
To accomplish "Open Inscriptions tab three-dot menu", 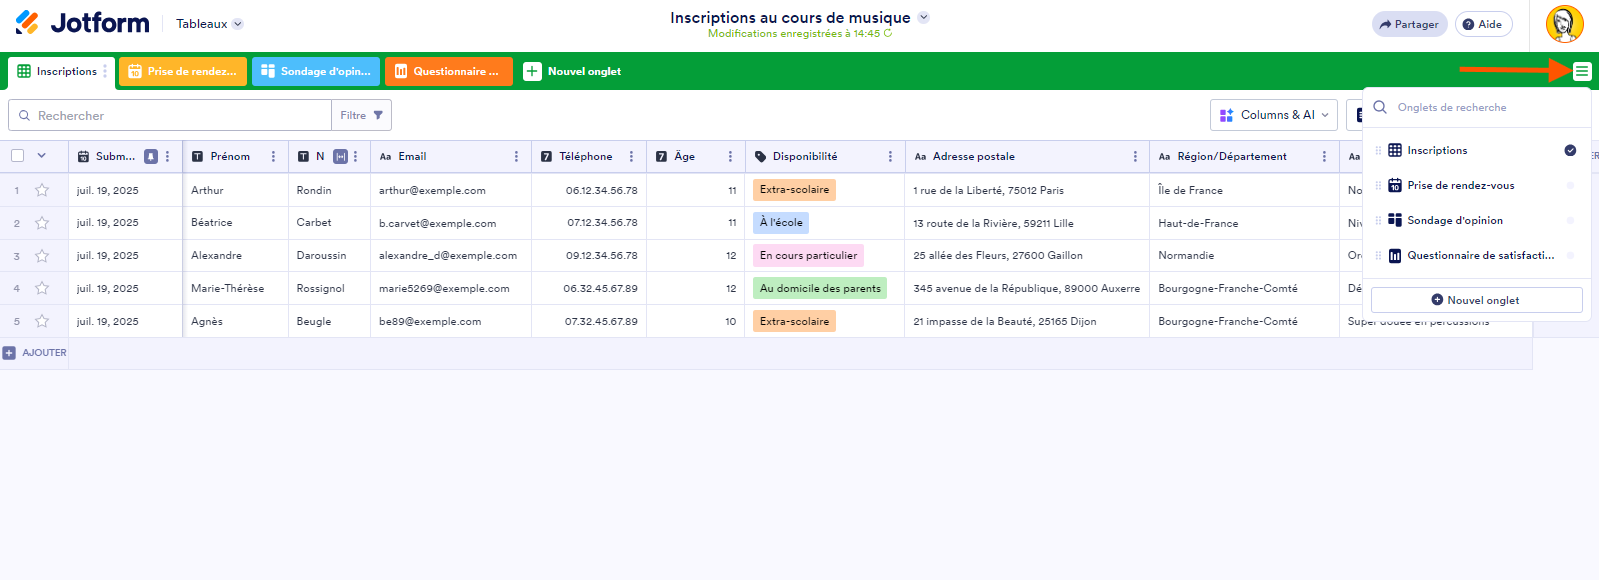I will (105, 71).
